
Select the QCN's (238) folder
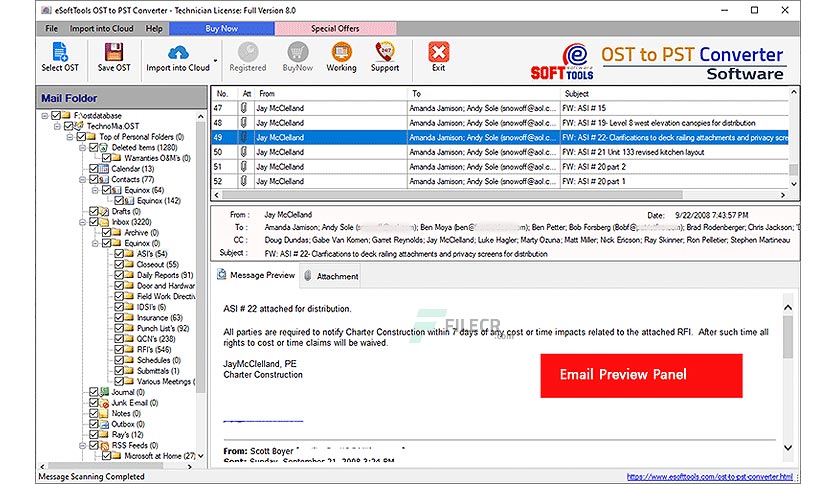click(156, 339)
